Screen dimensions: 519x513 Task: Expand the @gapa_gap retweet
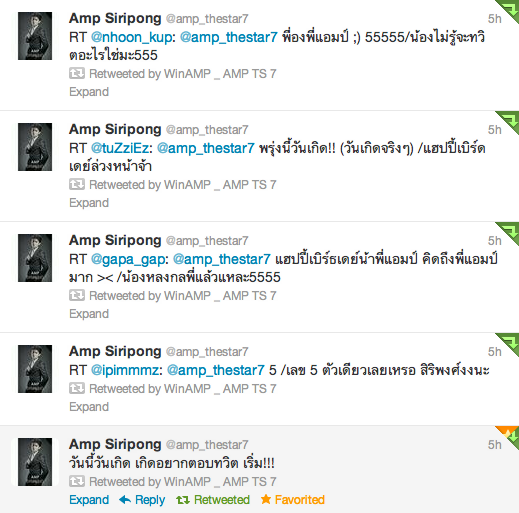pos(89,314)
